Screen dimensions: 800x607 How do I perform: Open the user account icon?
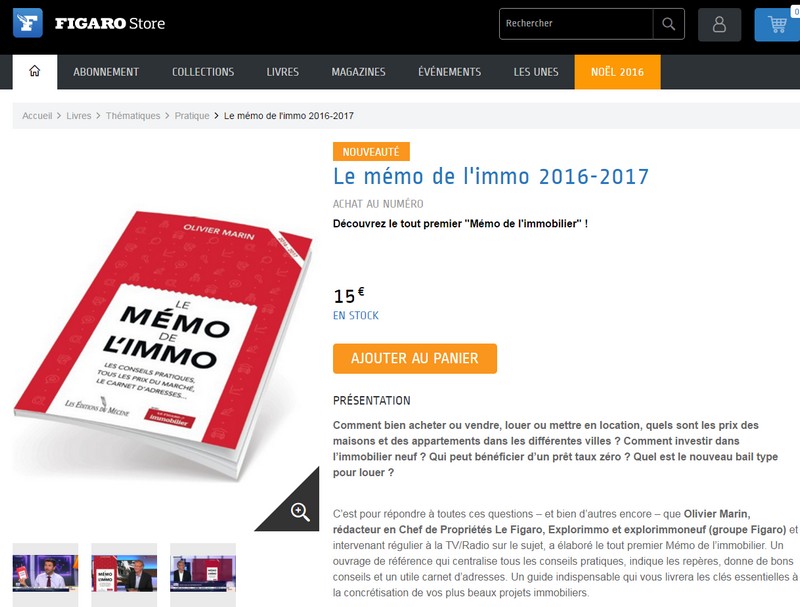coord(719,24)
